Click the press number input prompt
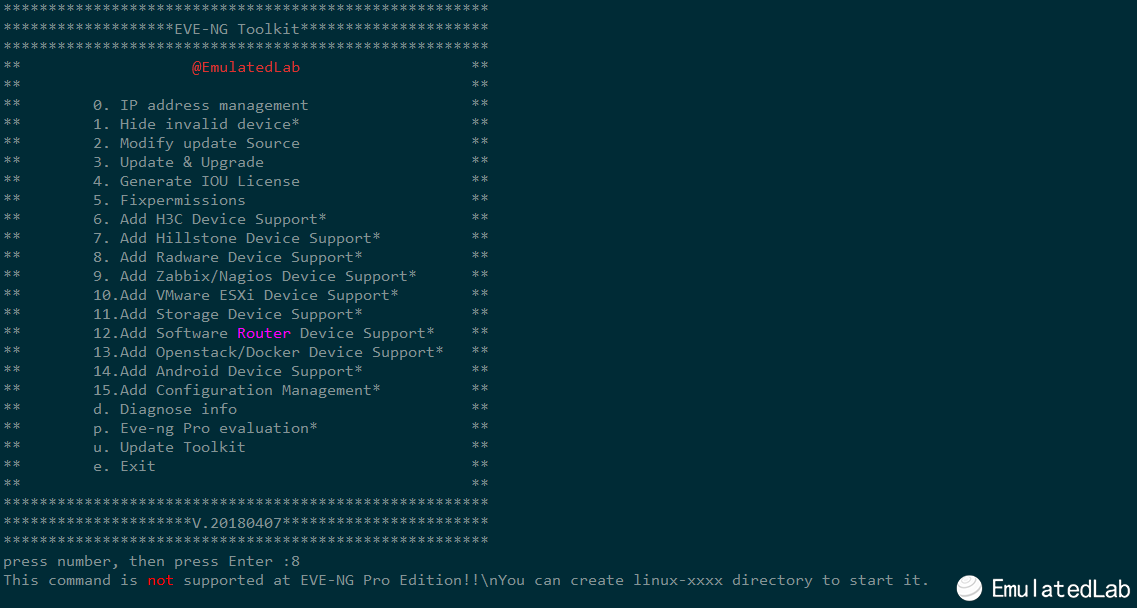The width and height of the screenshot is (1137, 608). (152, 561)
